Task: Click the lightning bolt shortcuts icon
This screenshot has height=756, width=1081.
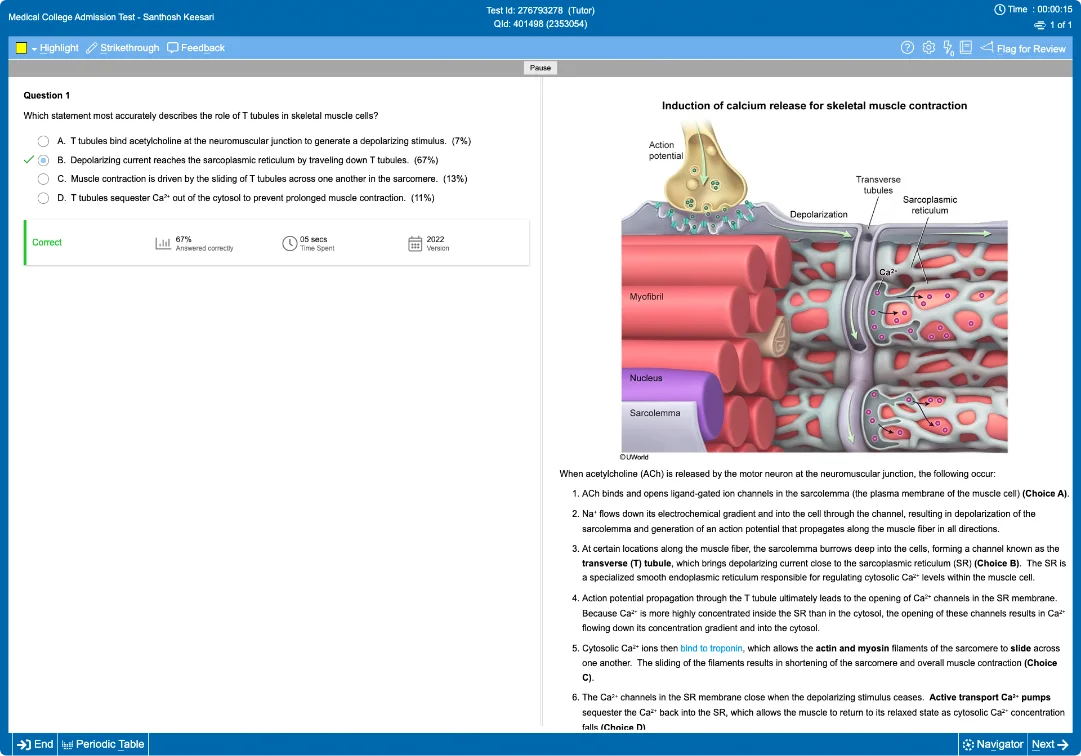Action: point(948,48)
